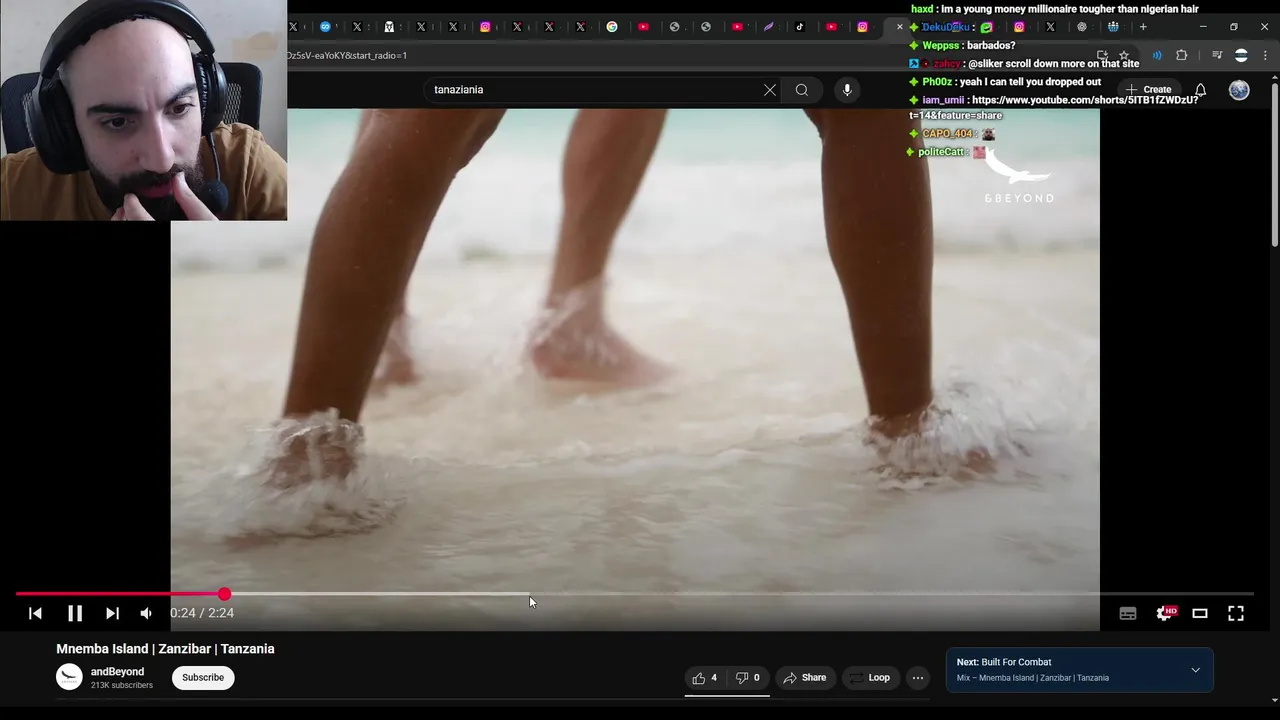Open the andBeyond channel avatar

tap(69, 677)
